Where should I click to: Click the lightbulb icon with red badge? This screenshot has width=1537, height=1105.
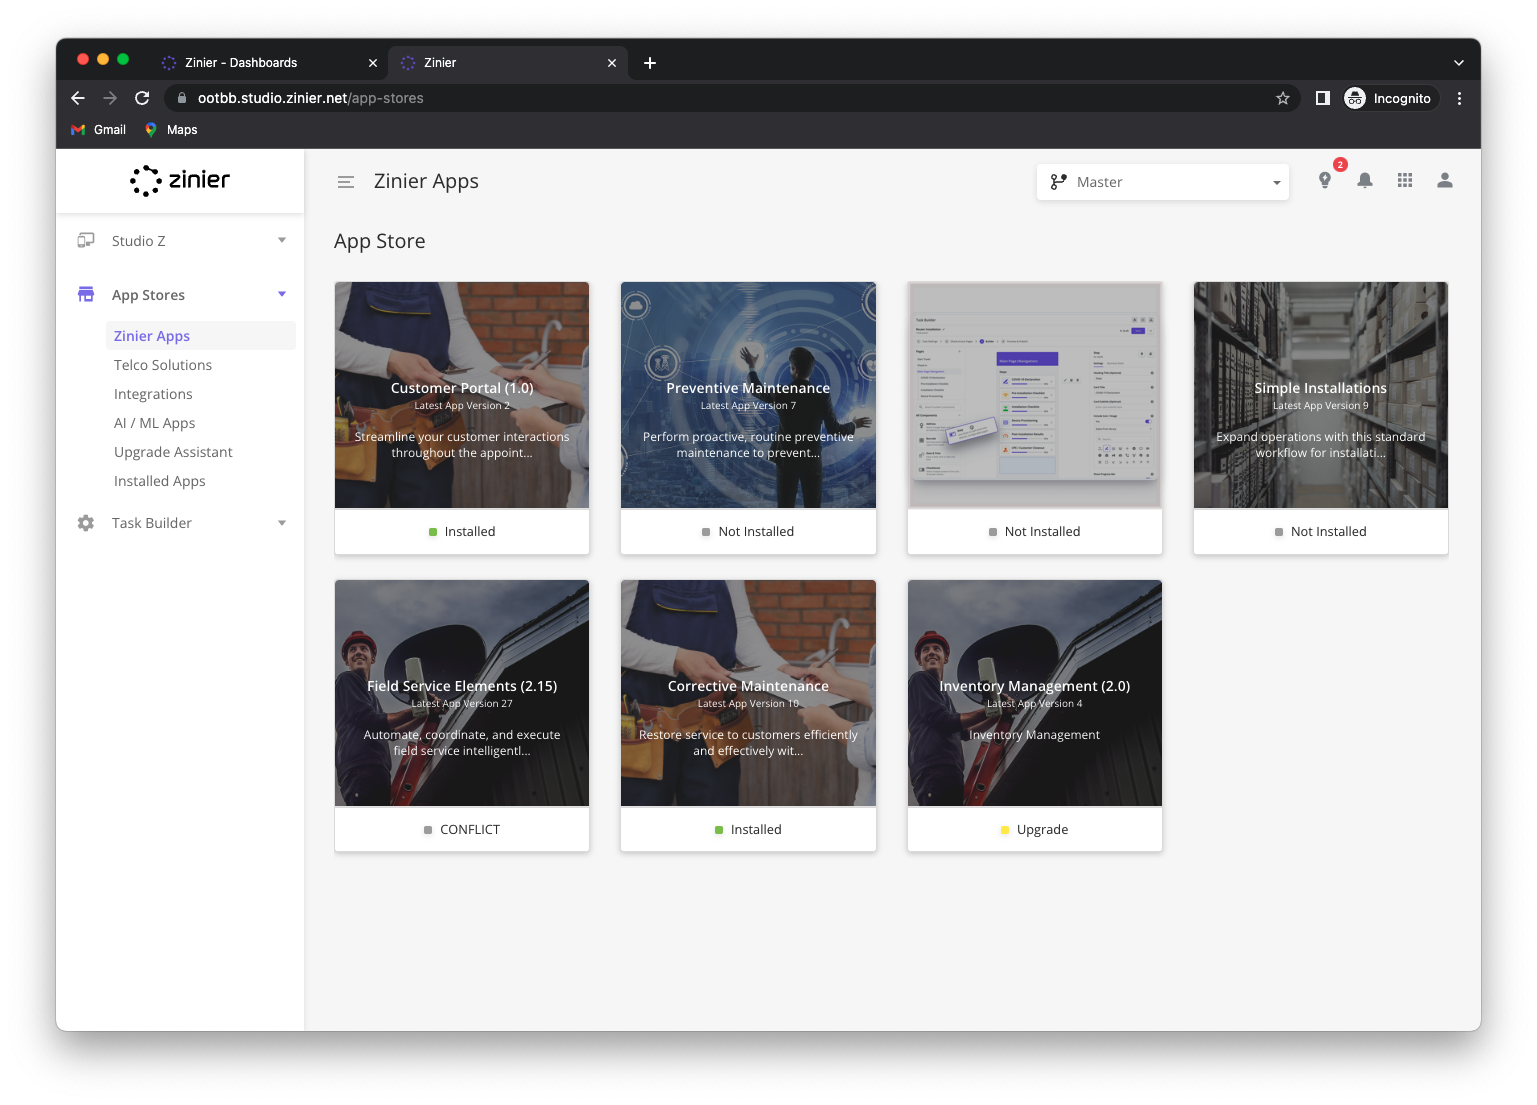coord(1325,181)
